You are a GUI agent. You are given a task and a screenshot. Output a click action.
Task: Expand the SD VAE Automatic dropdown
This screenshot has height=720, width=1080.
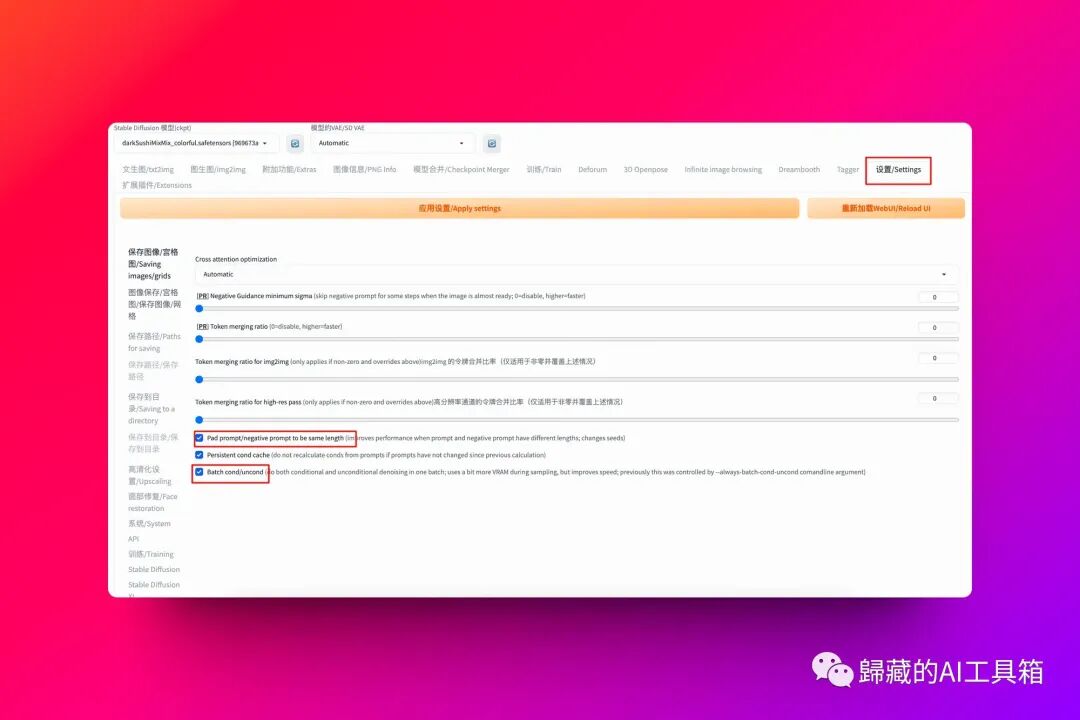click(x=392, y=143)
